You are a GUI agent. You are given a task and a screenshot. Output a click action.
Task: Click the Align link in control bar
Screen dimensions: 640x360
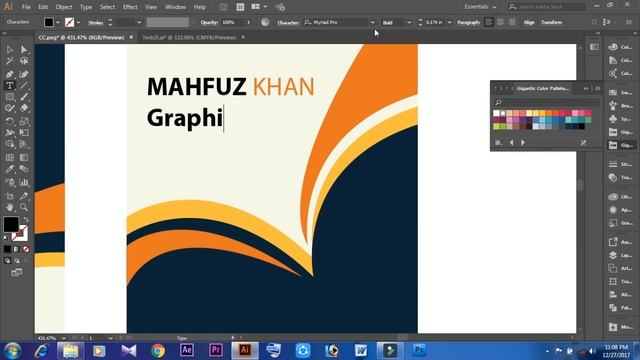coord(529,22)
